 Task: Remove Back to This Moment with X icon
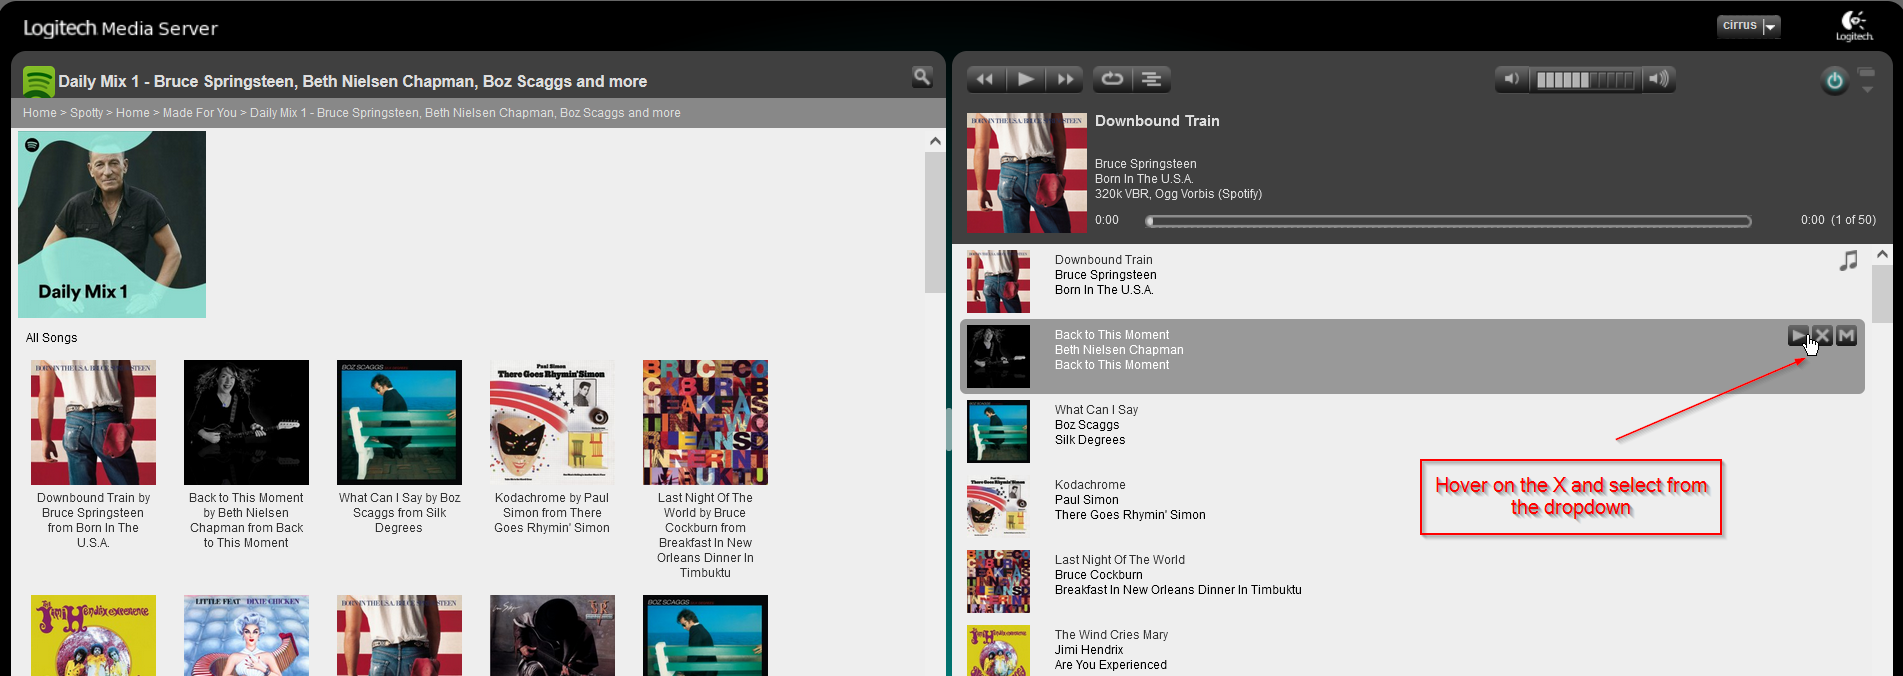point(1822,336)
